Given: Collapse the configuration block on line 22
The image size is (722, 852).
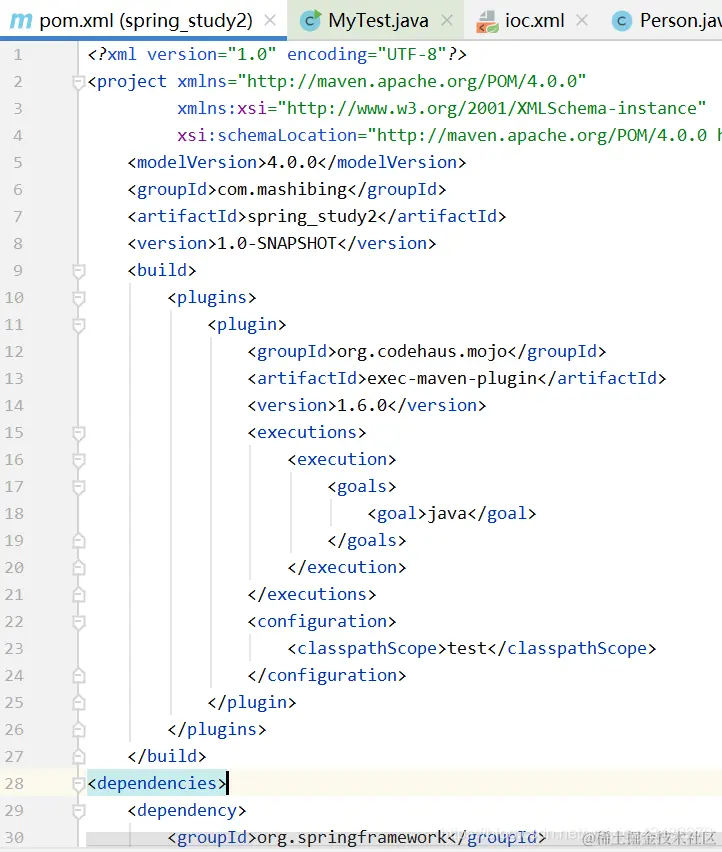Looking at the screenshot, I should pyautogui.click(x=79, y=622).
